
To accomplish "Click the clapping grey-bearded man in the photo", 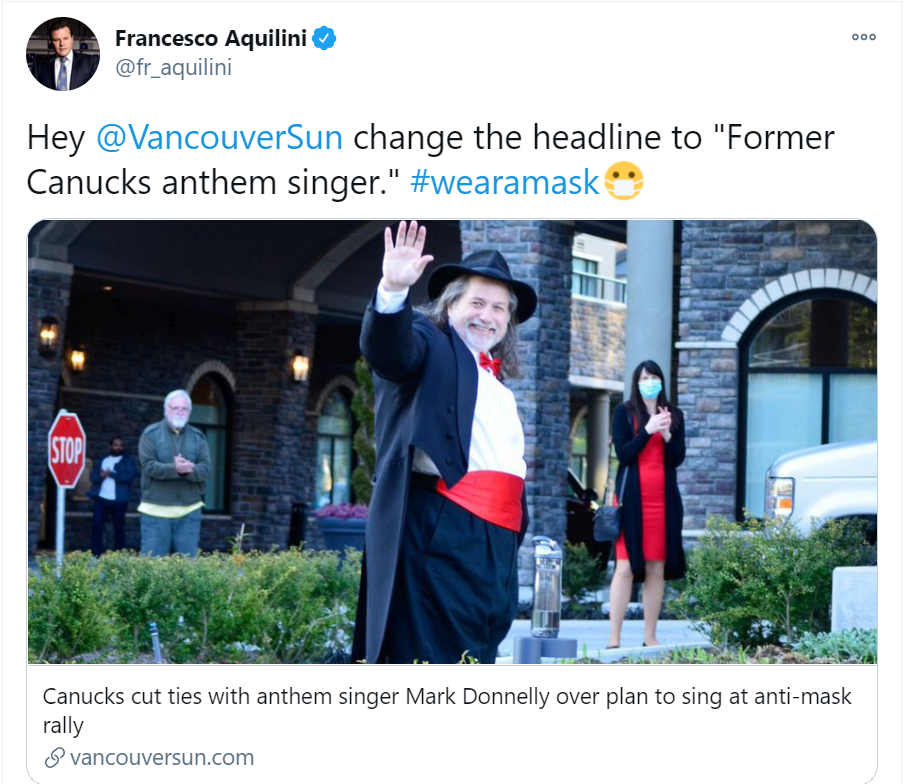I will point(174,473).
